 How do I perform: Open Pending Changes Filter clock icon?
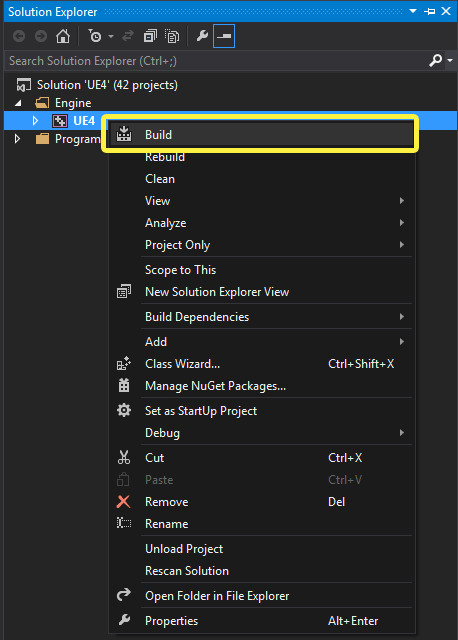(95, 36)
